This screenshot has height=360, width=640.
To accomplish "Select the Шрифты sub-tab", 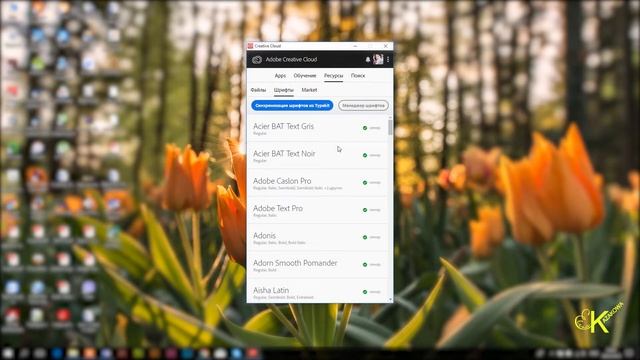I will (x=284, y=90).
